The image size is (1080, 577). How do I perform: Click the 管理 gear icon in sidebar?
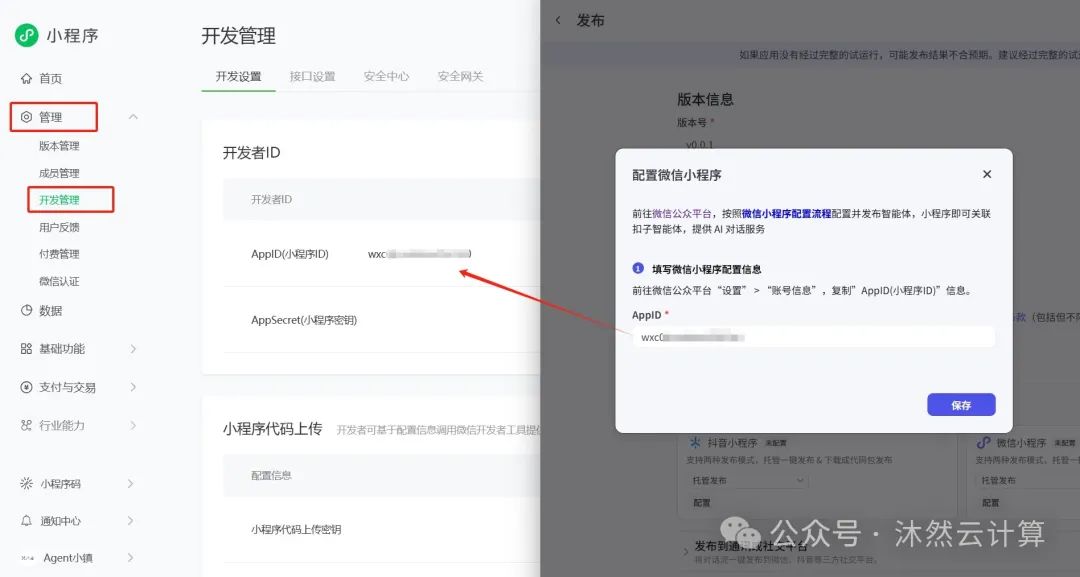pyautogui.click(x=26, y=117)
